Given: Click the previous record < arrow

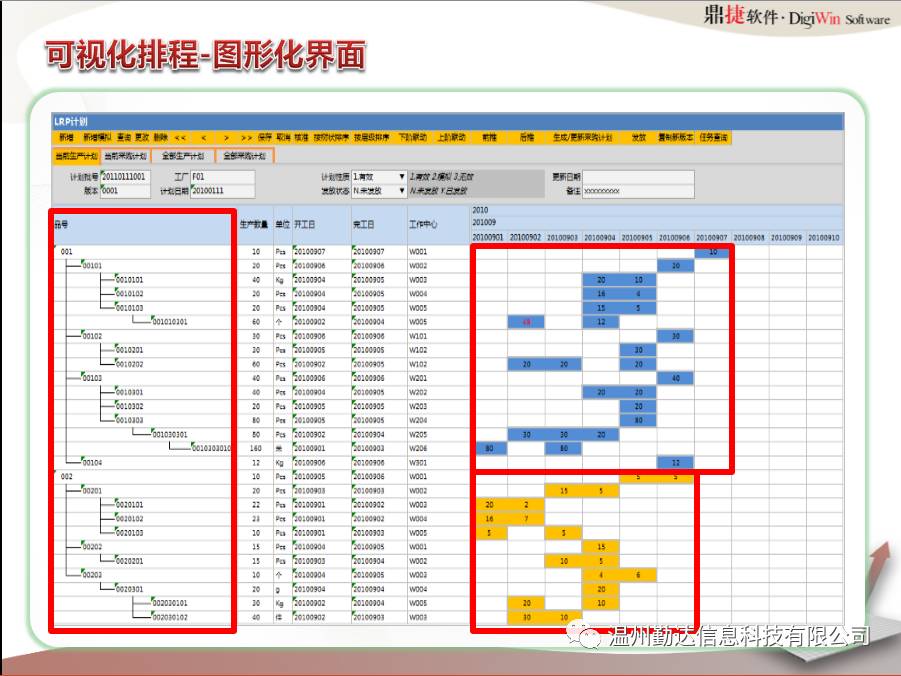Looking at the screenshot, I should [203, 137].
